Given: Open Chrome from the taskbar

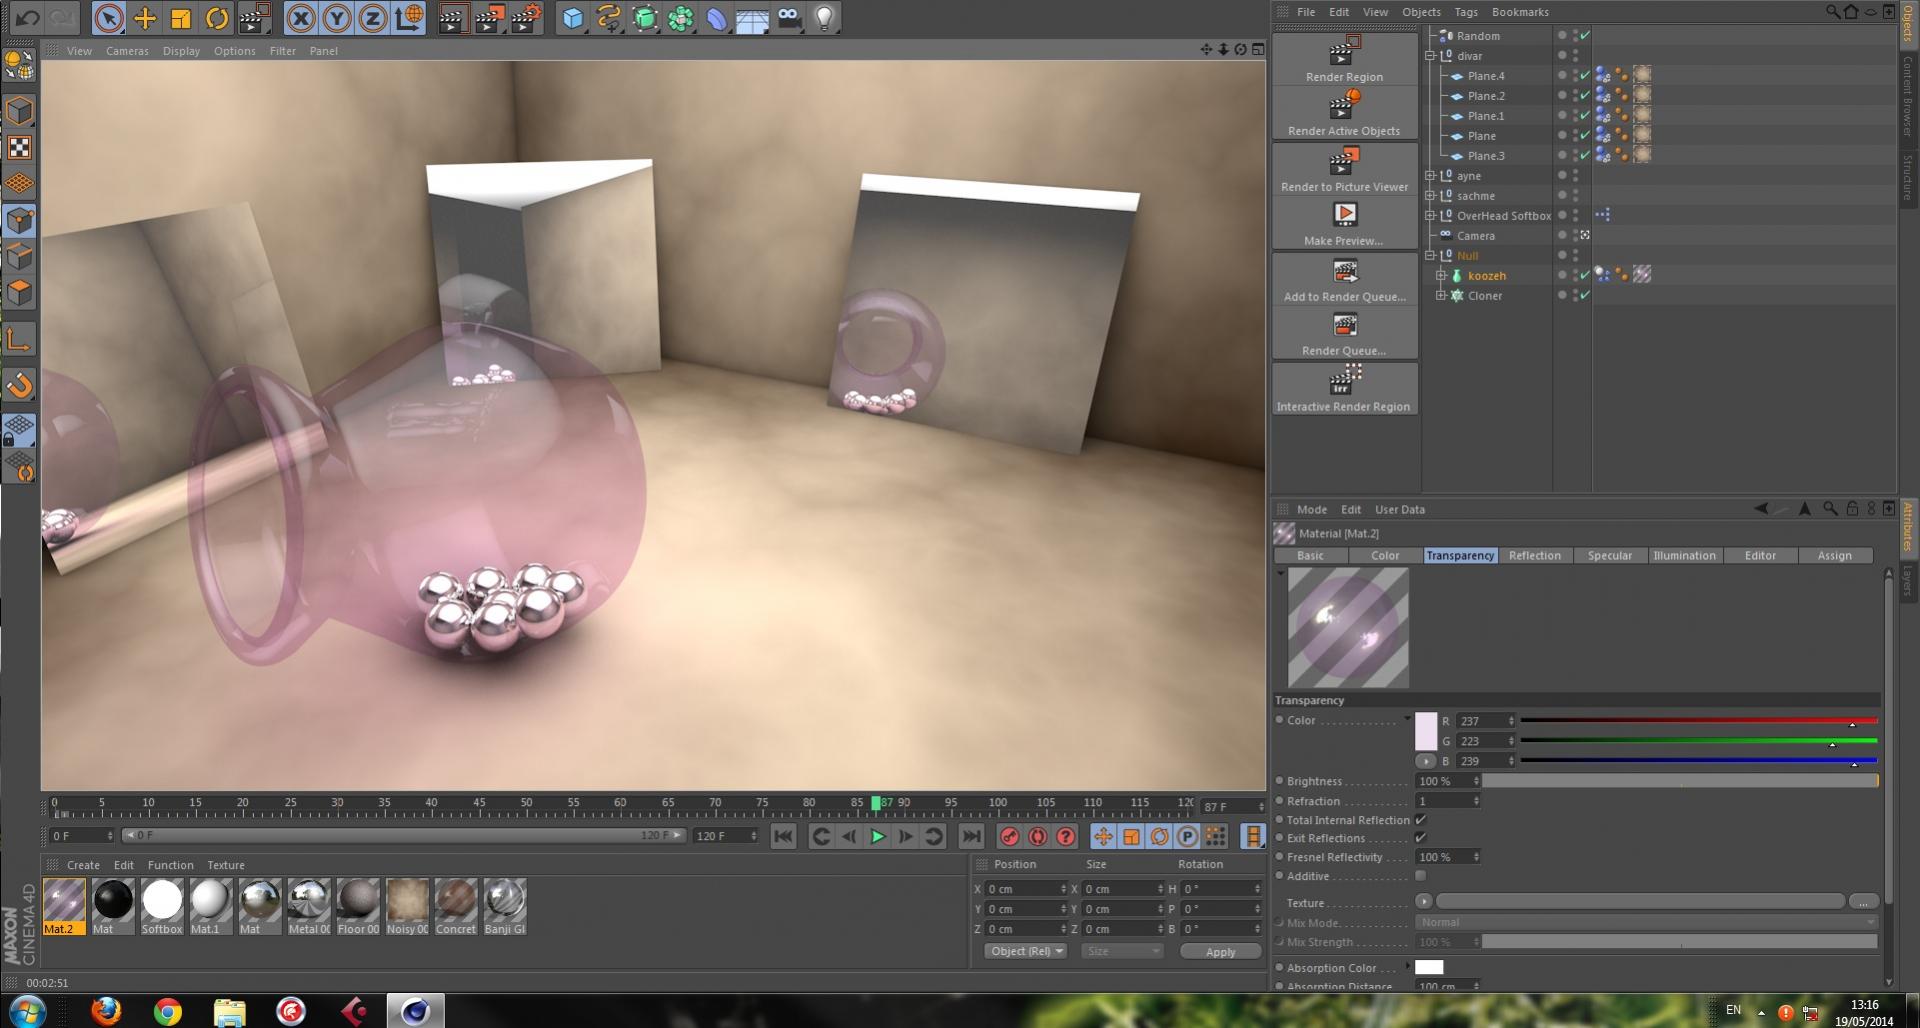Looking at the screenshot, I should tap(167, 1011).
